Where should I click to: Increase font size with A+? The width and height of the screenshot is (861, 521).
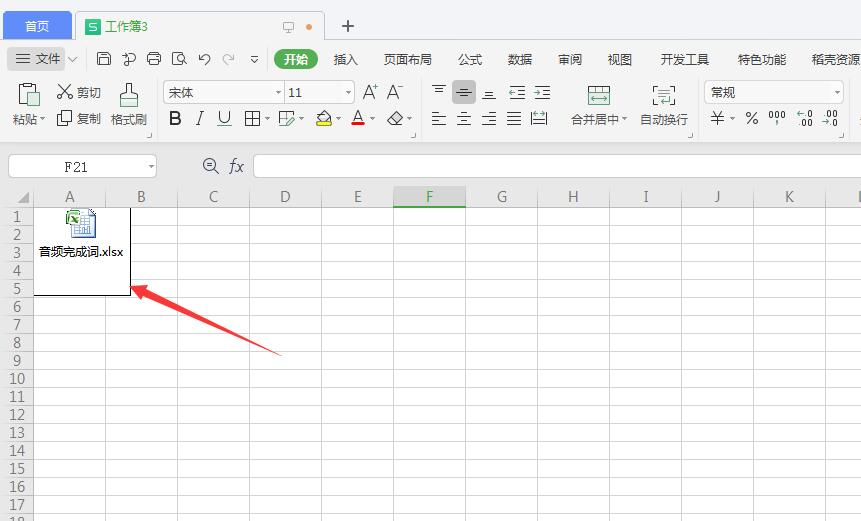tap(370, 92)
